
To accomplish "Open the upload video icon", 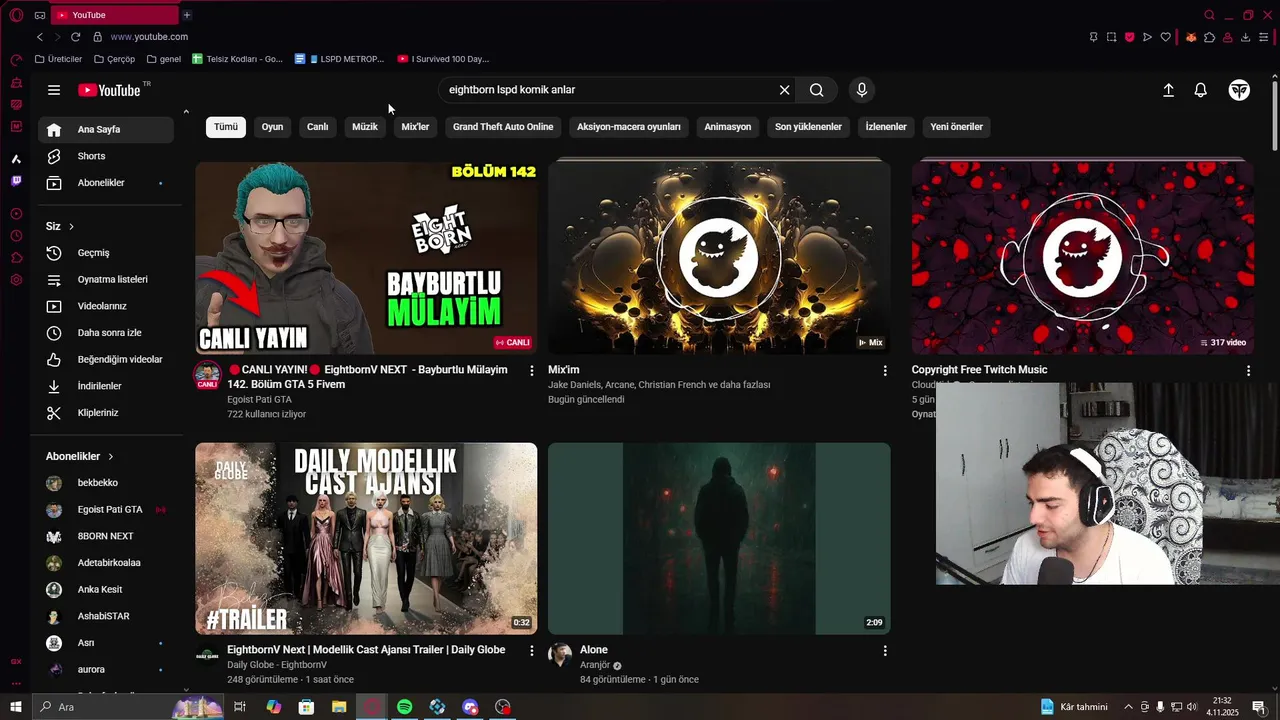I will pyautogui.click(x=1168, y=90).
